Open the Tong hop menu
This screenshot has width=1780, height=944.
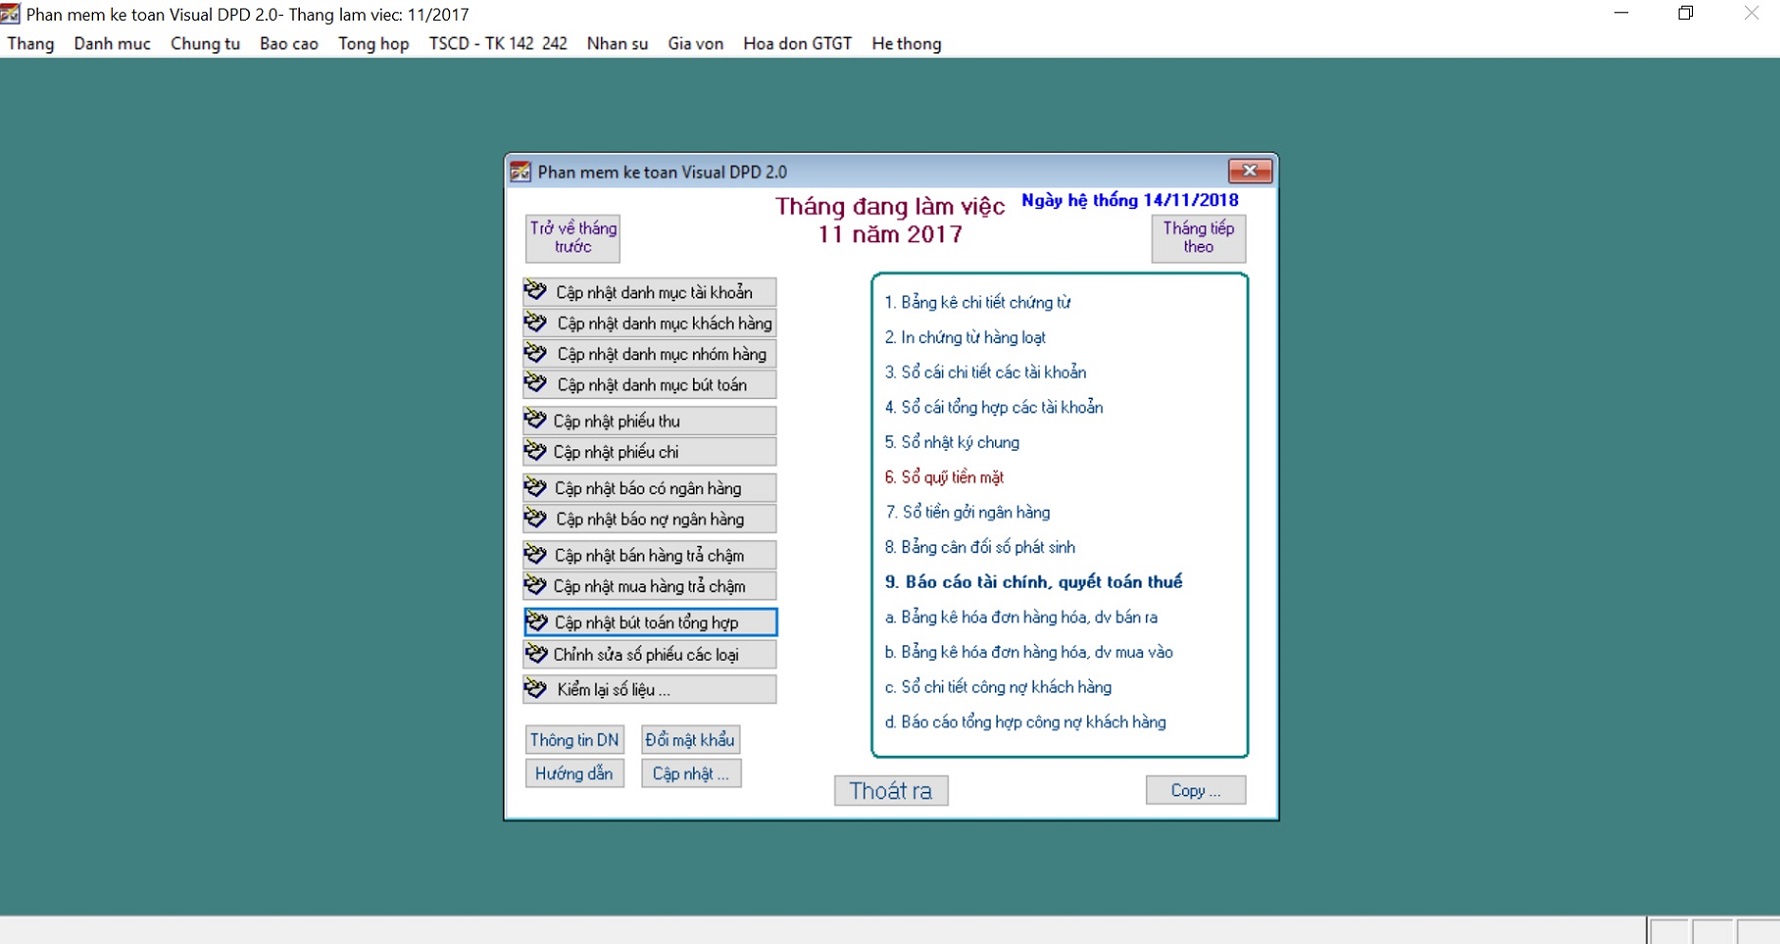tap(374, 44)
